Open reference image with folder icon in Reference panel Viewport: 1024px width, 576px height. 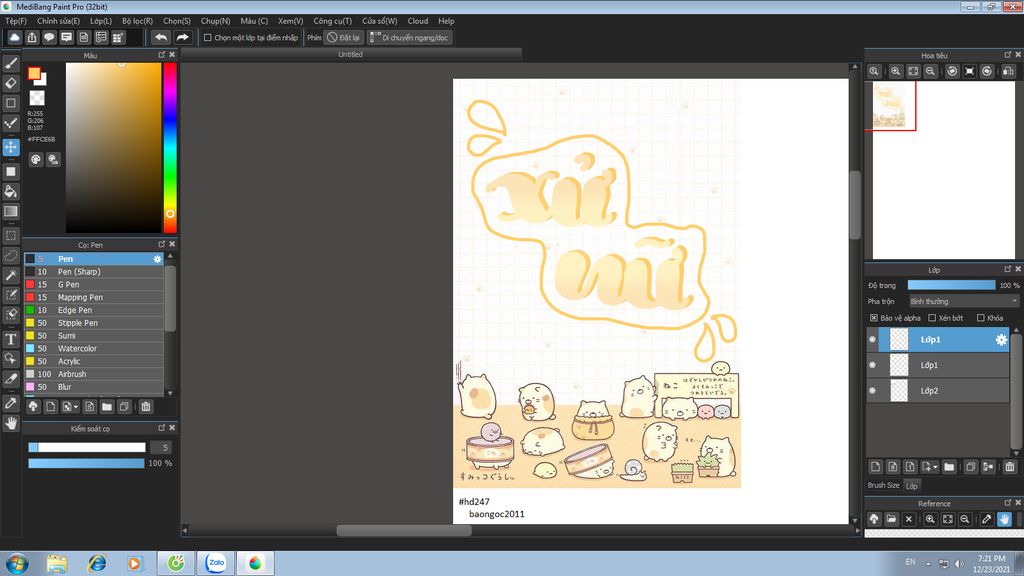(891, 519)
